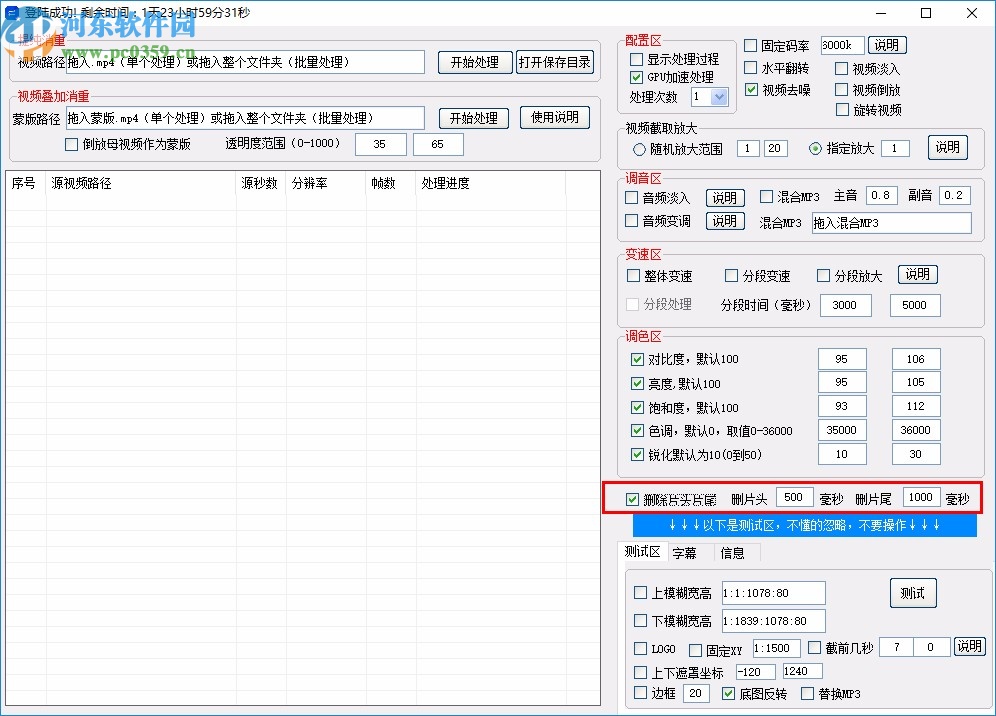
Task: Uncheck 删除片头片尾 trimming option
Action: tap(632, 498)
